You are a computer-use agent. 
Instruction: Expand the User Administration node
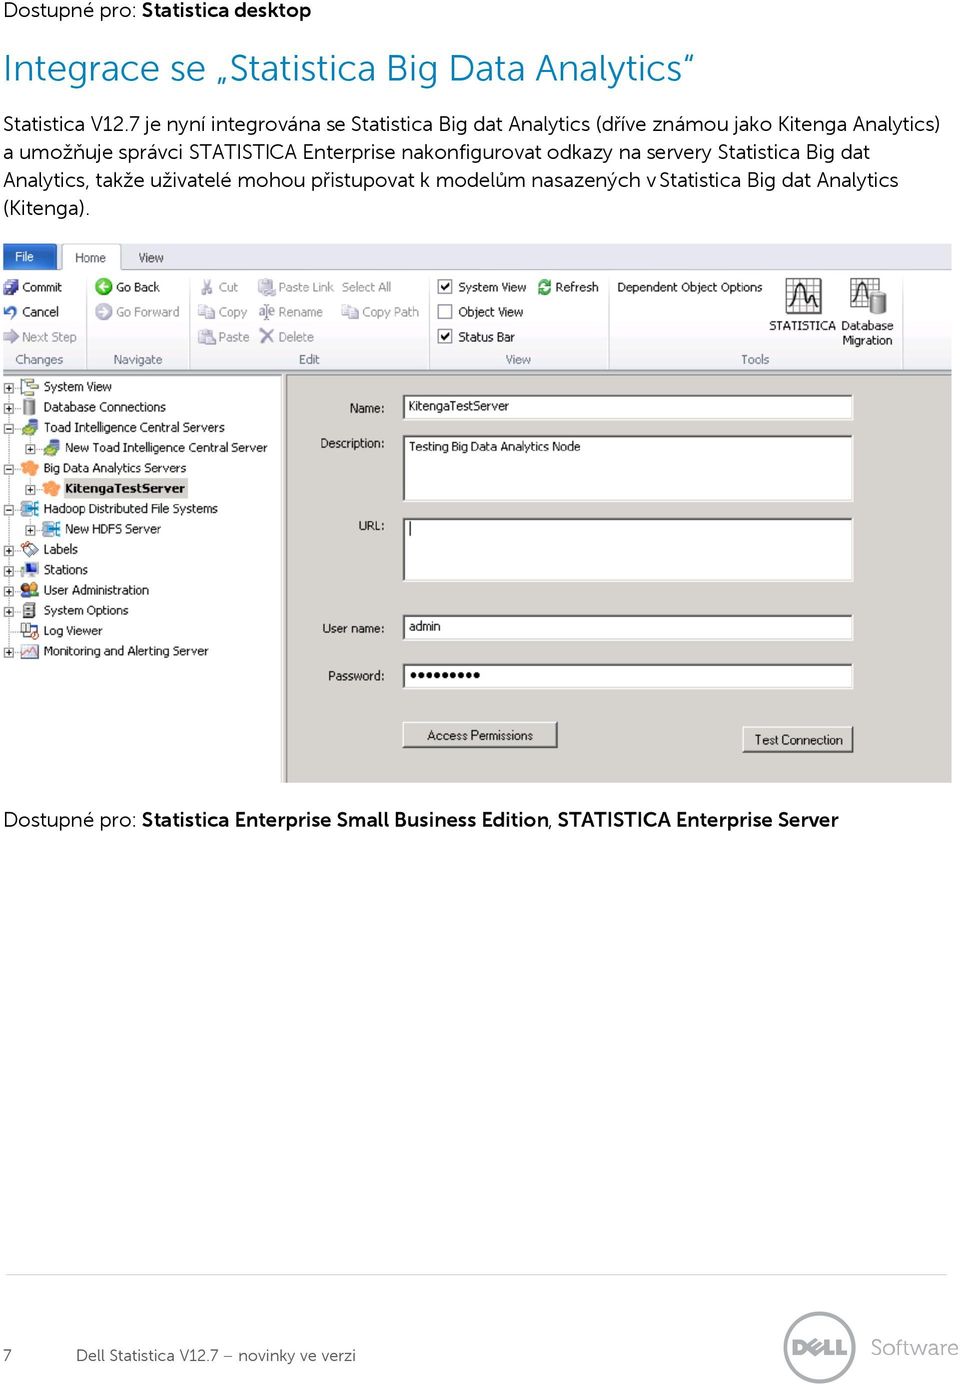click(9, 591)
